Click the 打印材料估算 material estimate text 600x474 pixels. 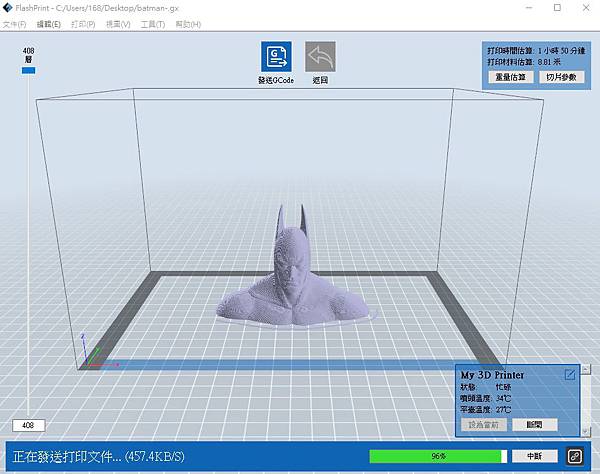coord(524,62)
